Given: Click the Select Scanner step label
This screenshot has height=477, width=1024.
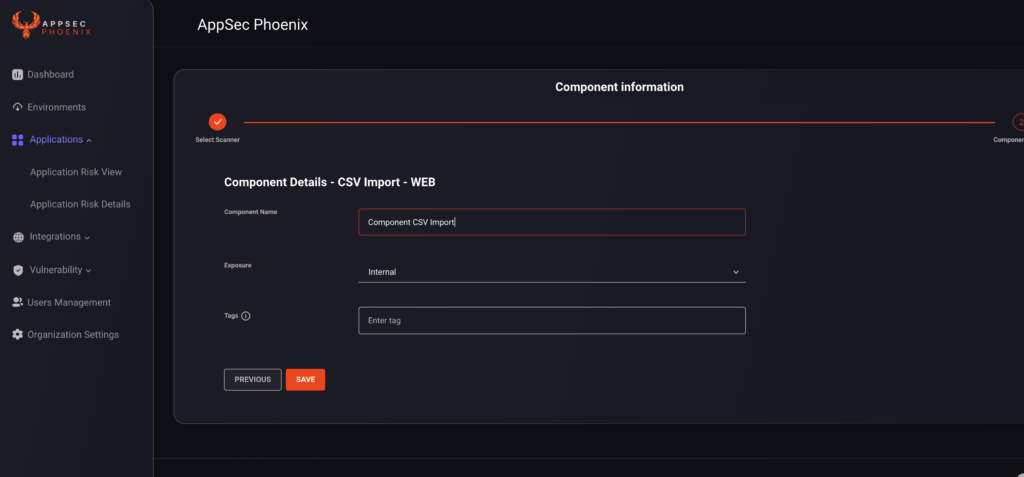Looking at the screenshot, I should [x=217, y=140].
